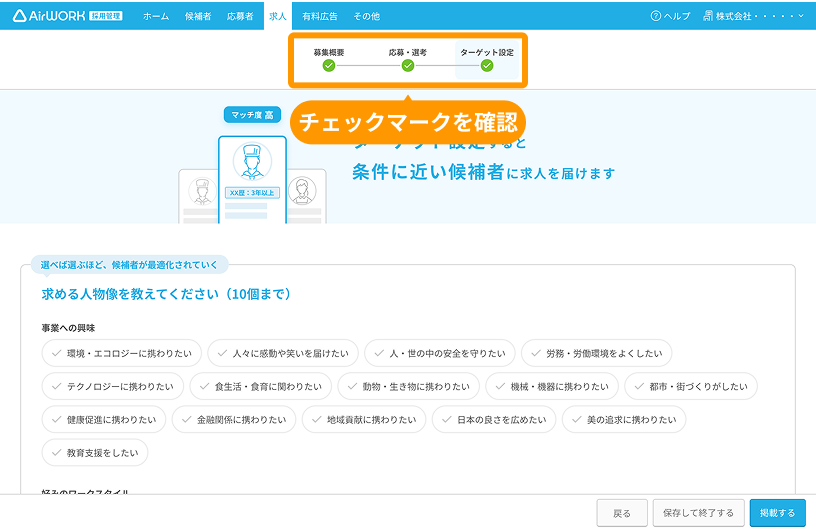Select the 求人 tab
816x532 pixels.
[278, 16]
